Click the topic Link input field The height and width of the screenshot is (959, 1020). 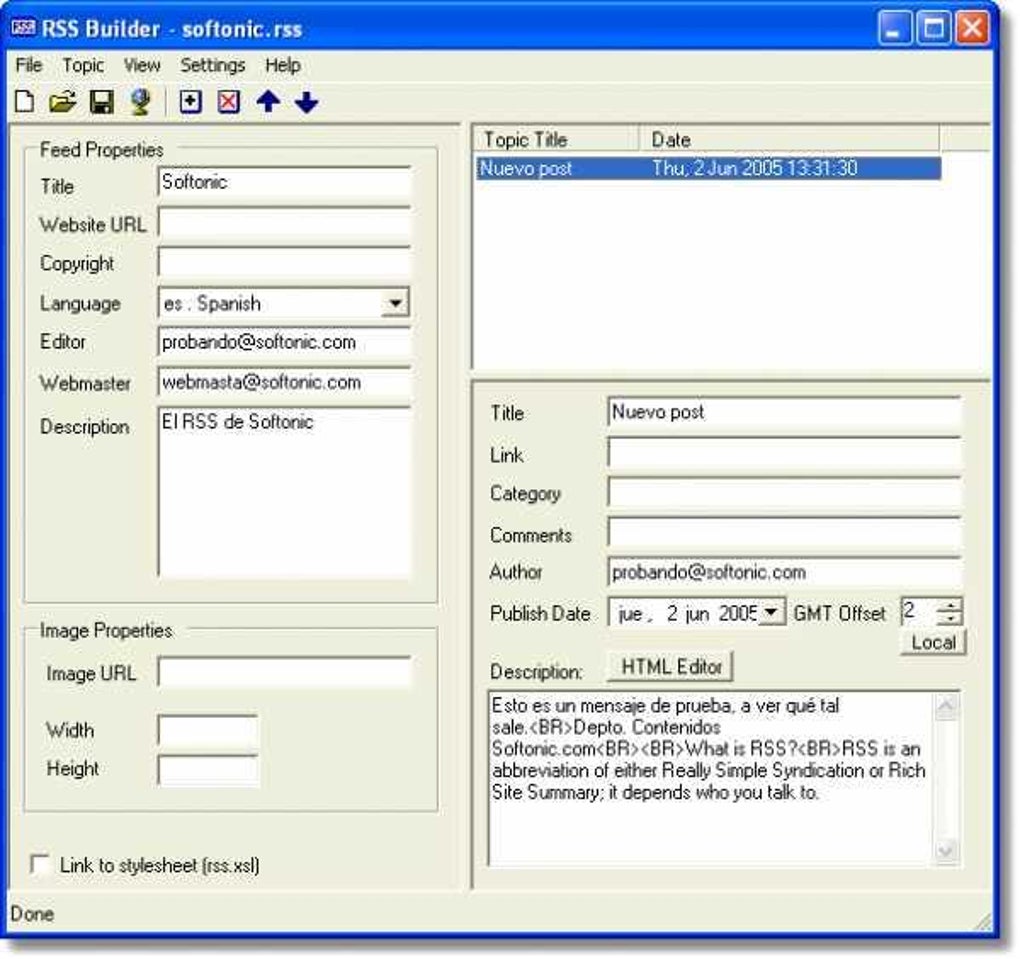pyautogui.click(x=784, y=453)
